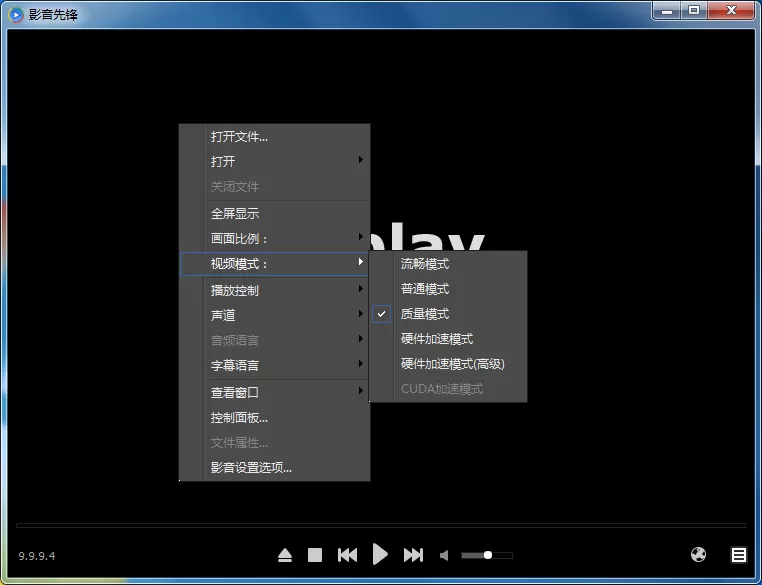Skip to next track
This screenshot has width=762, height=585.
(413, 555)
